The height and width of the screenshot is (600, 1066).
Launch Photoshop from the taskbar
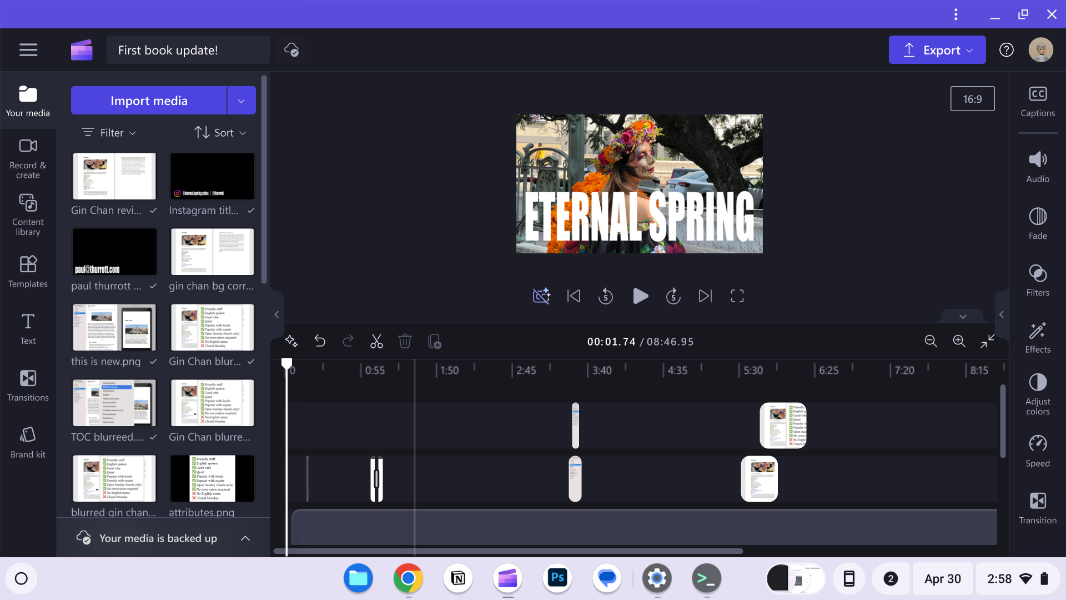pyautogui.click(x=557, y=578)
